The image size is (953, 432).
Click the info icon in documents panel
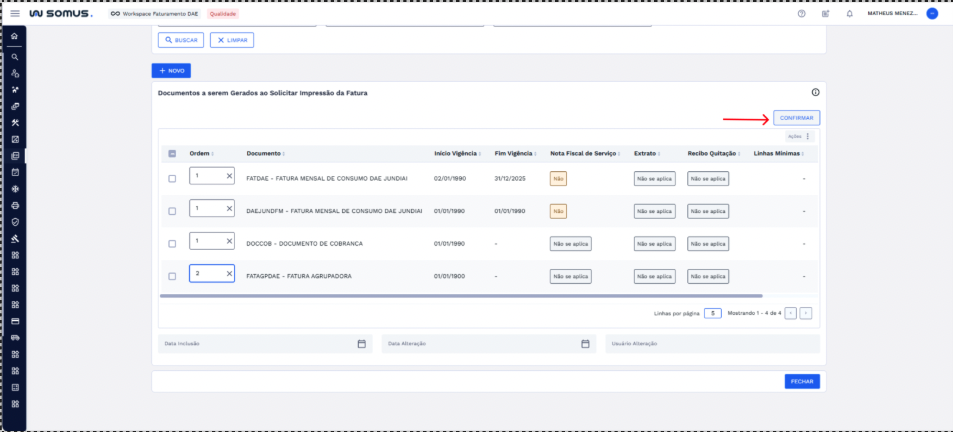[x=815, y=92]
